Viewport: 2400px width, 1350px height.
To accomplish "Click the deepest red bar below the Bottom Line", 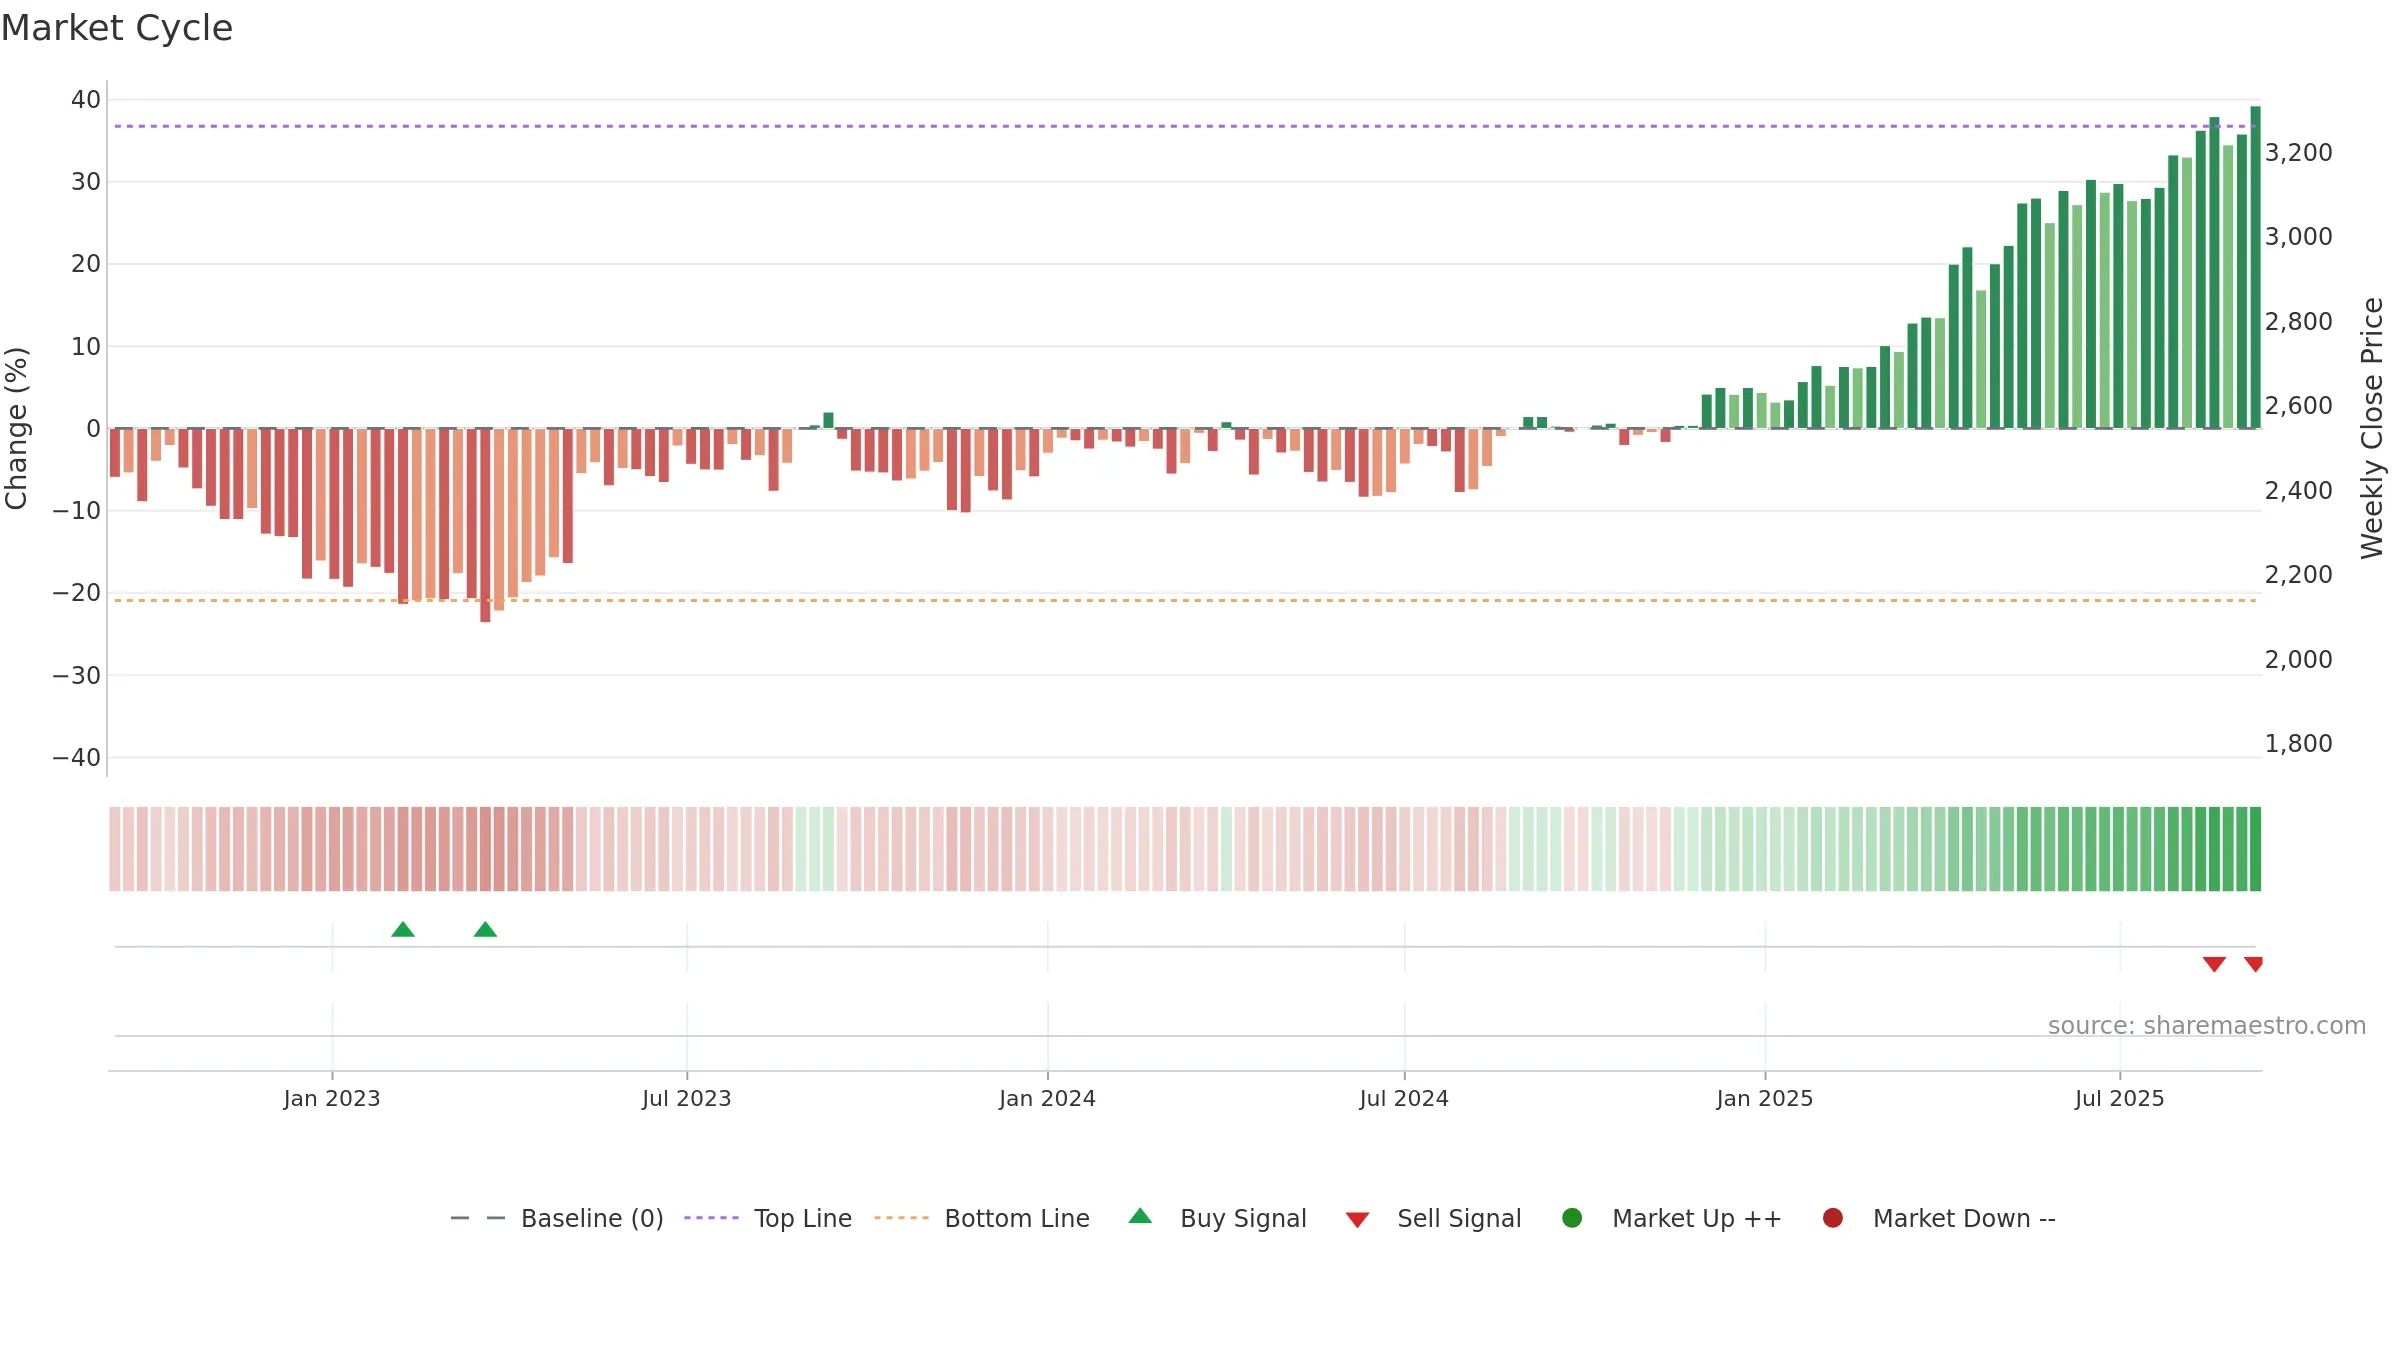I will tap(485, 525).
